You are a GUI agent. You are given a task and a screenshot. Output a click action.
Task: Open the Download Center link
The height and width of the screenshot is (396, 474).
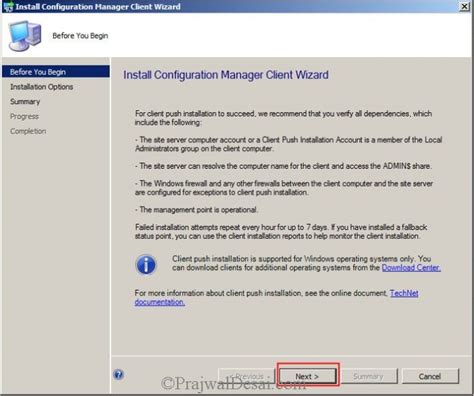point(411,268)
